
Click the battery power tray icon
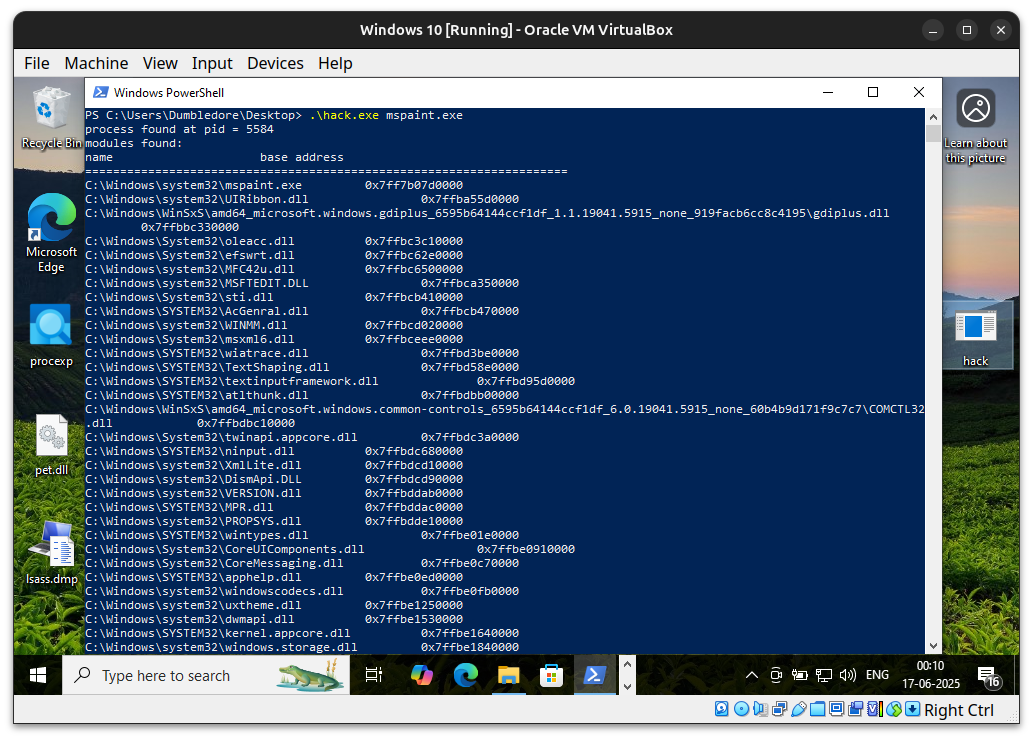800,675
